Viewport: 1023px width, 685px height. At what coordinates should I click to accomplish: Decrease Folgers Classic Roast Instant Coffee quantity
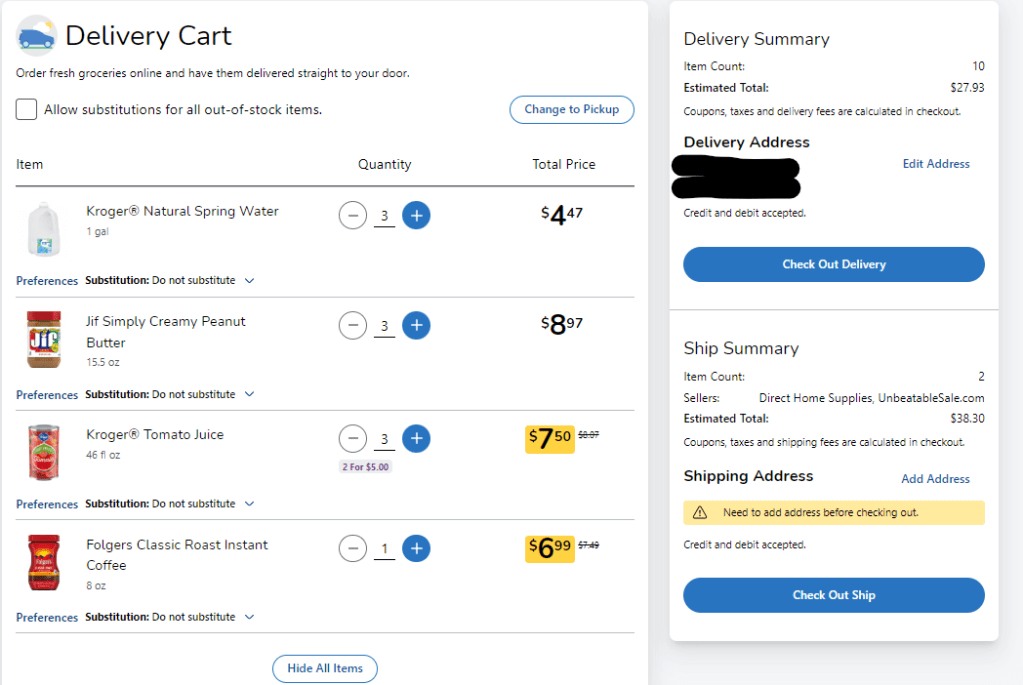[x=352, y=548]
